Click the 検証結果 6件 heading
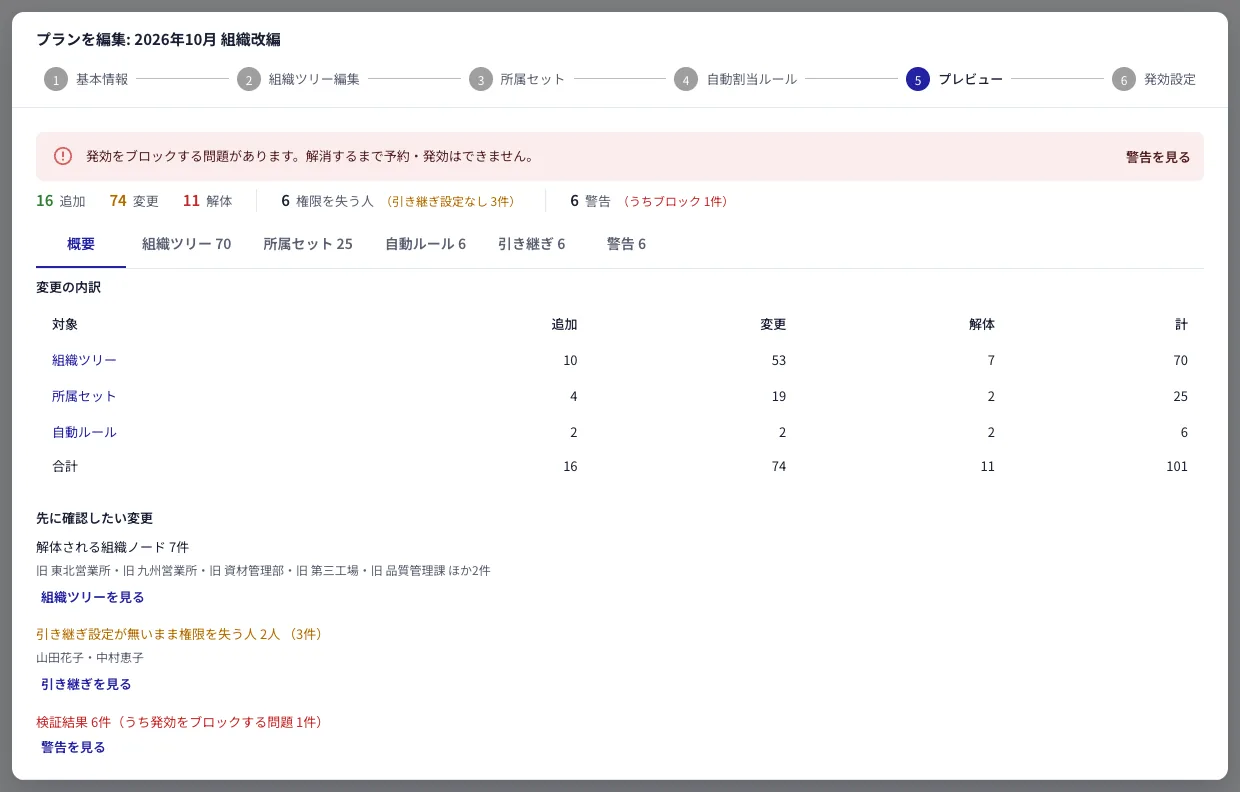This screenshot has width=1240, height=792. [x=182, y=722]
